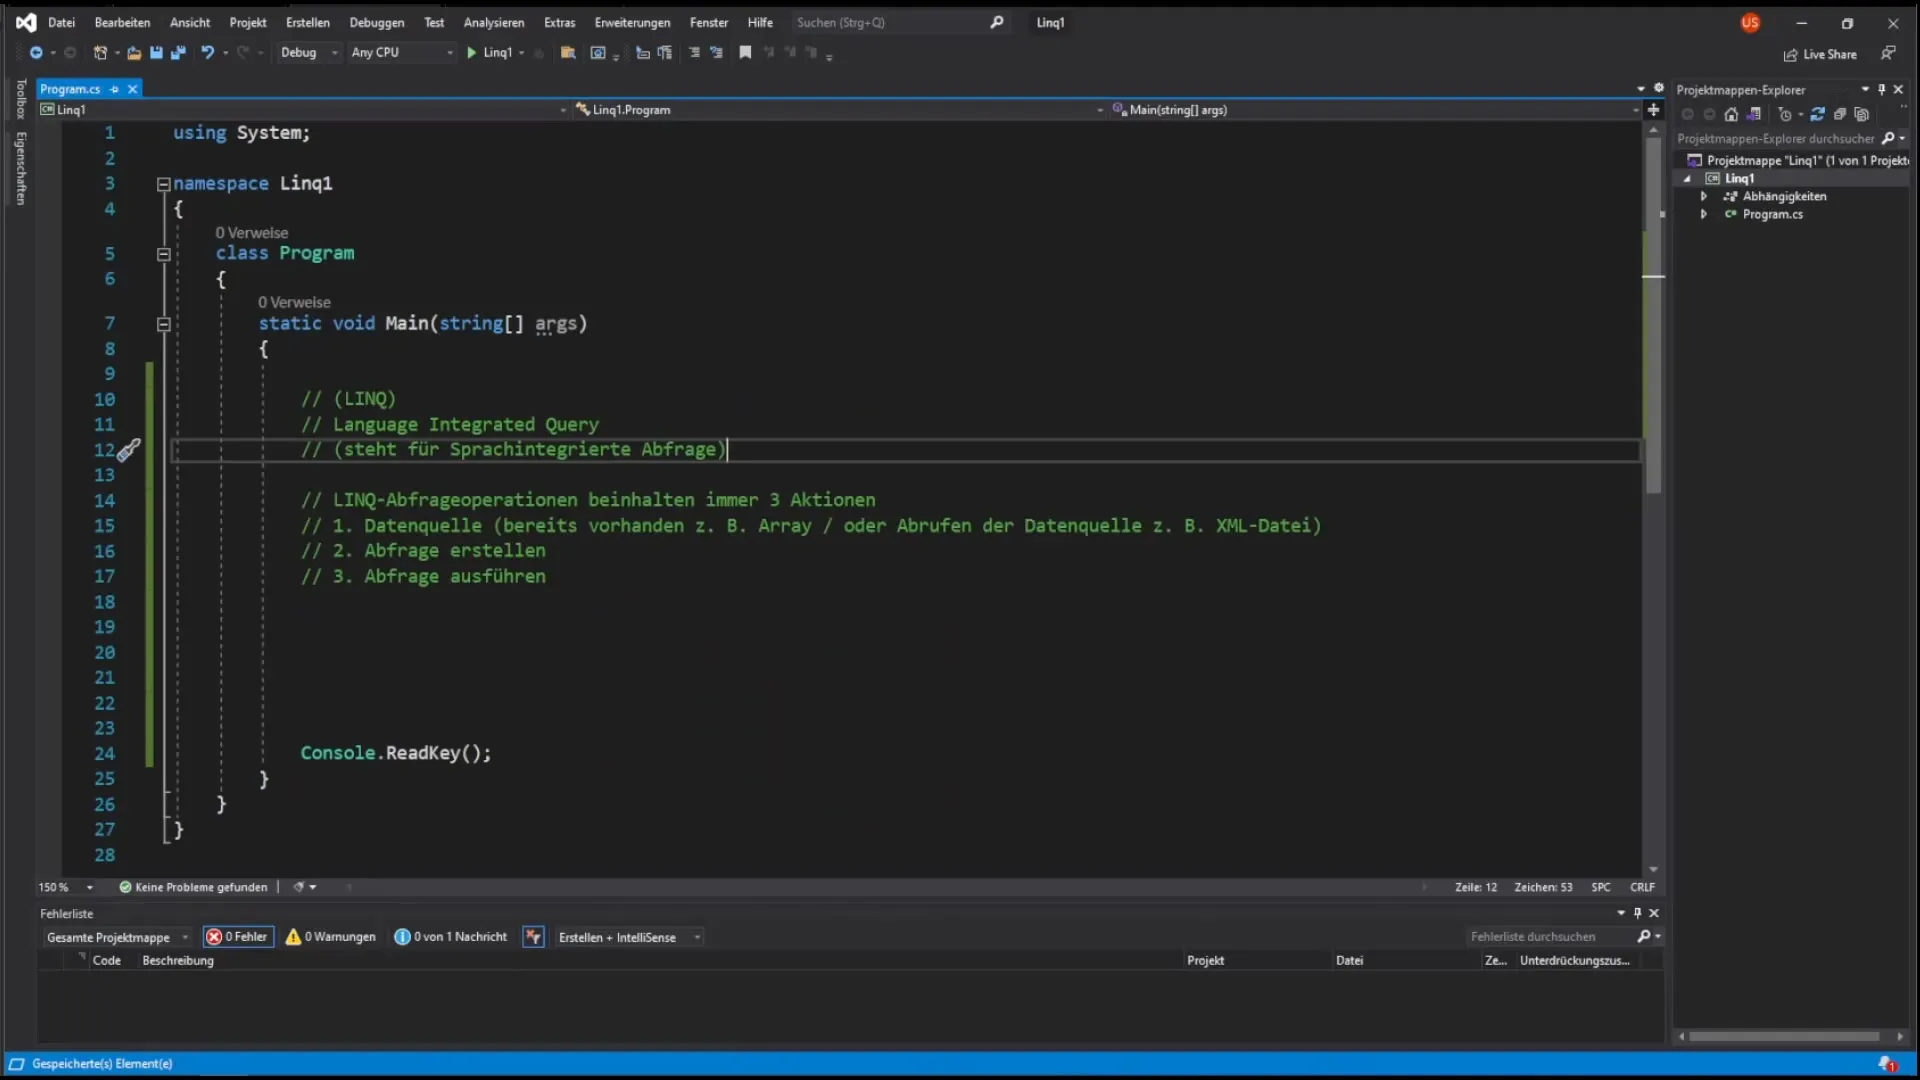
Task: Collapse the namespace Linq1 code block
Action: tap(163, 184)
